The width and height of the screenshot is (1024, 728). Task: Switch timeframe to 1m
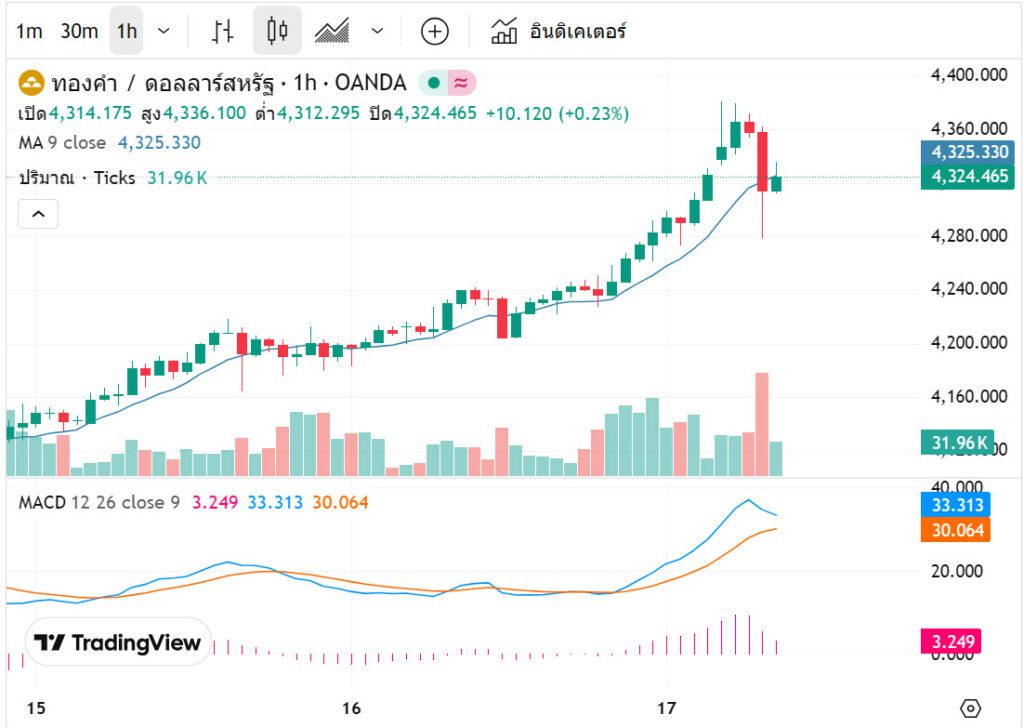pyautogui.click(x=29, y=31)
